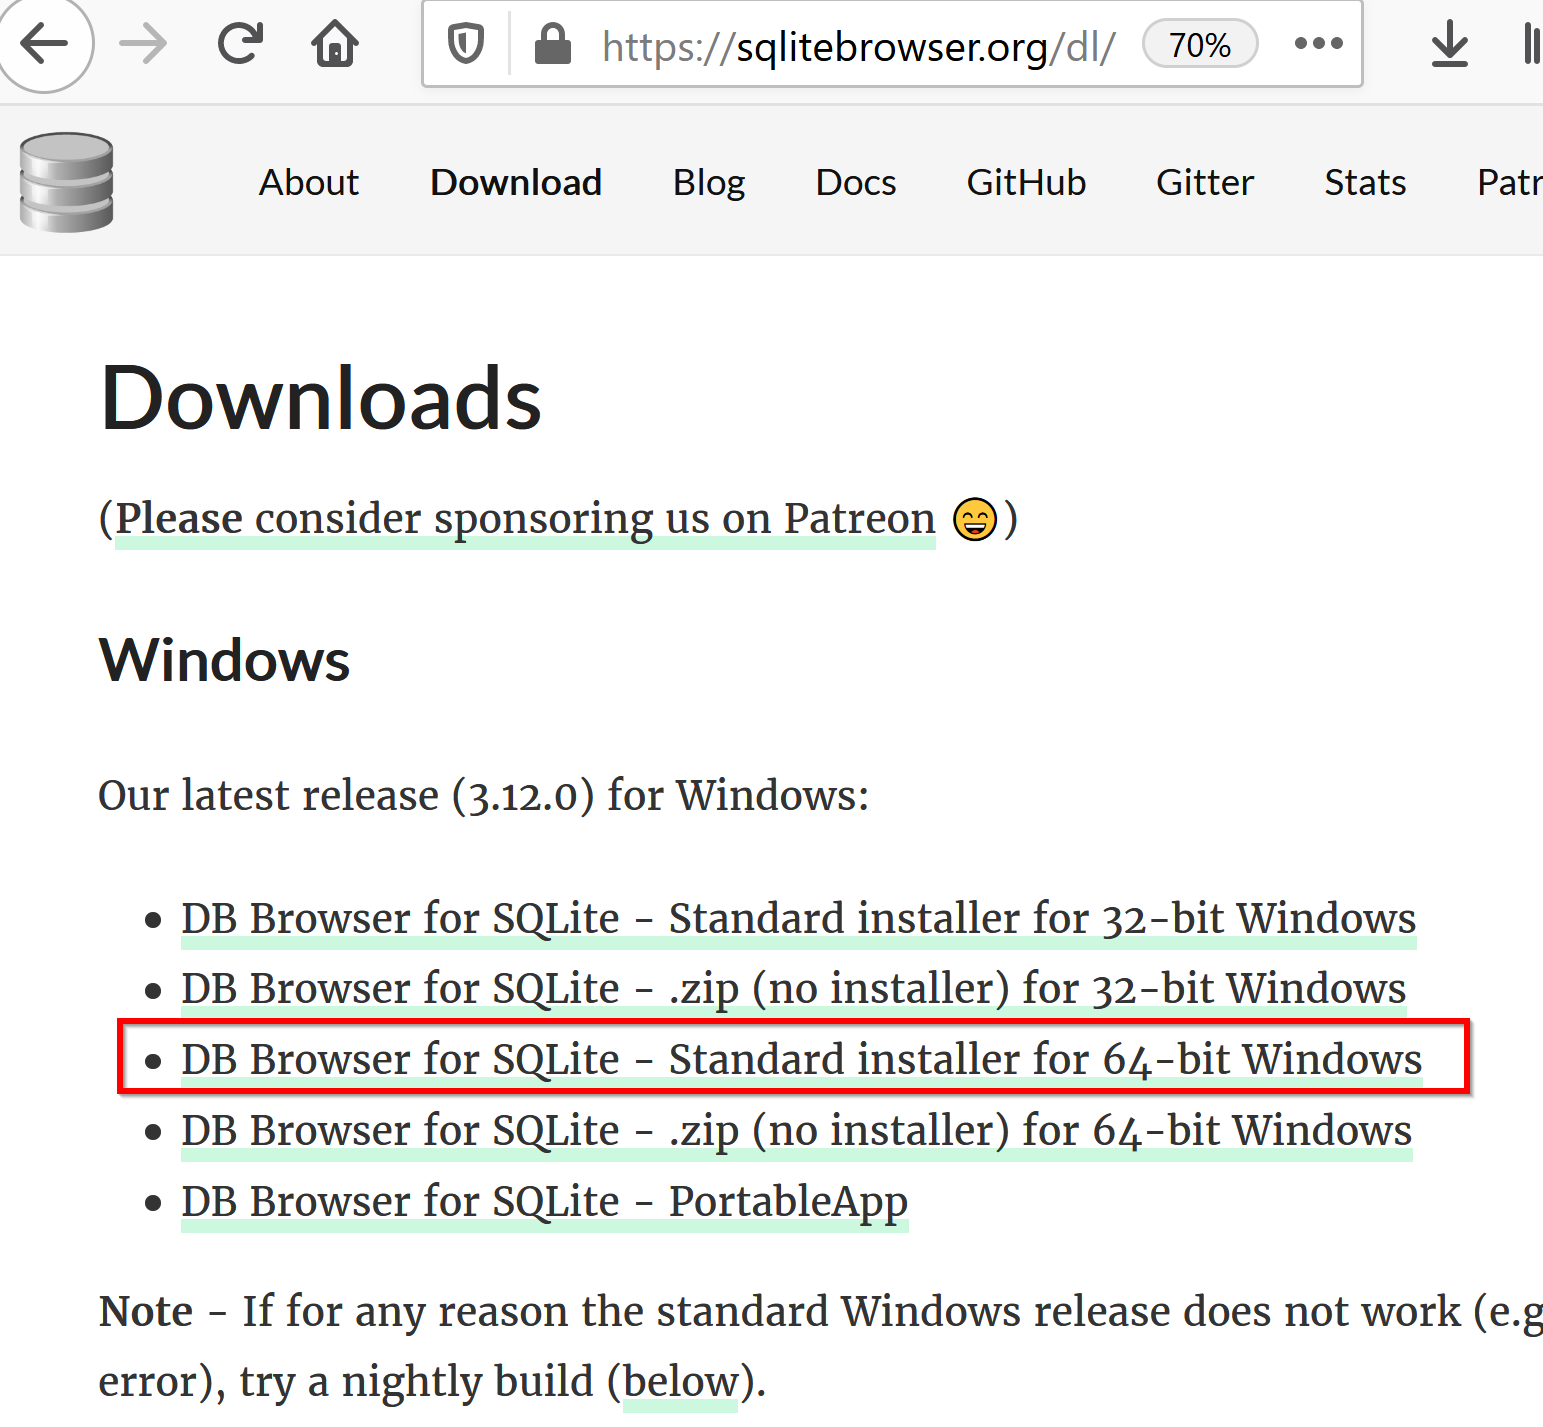Go to the browser Home icon

pyautogui.click(x=335, y=43)
